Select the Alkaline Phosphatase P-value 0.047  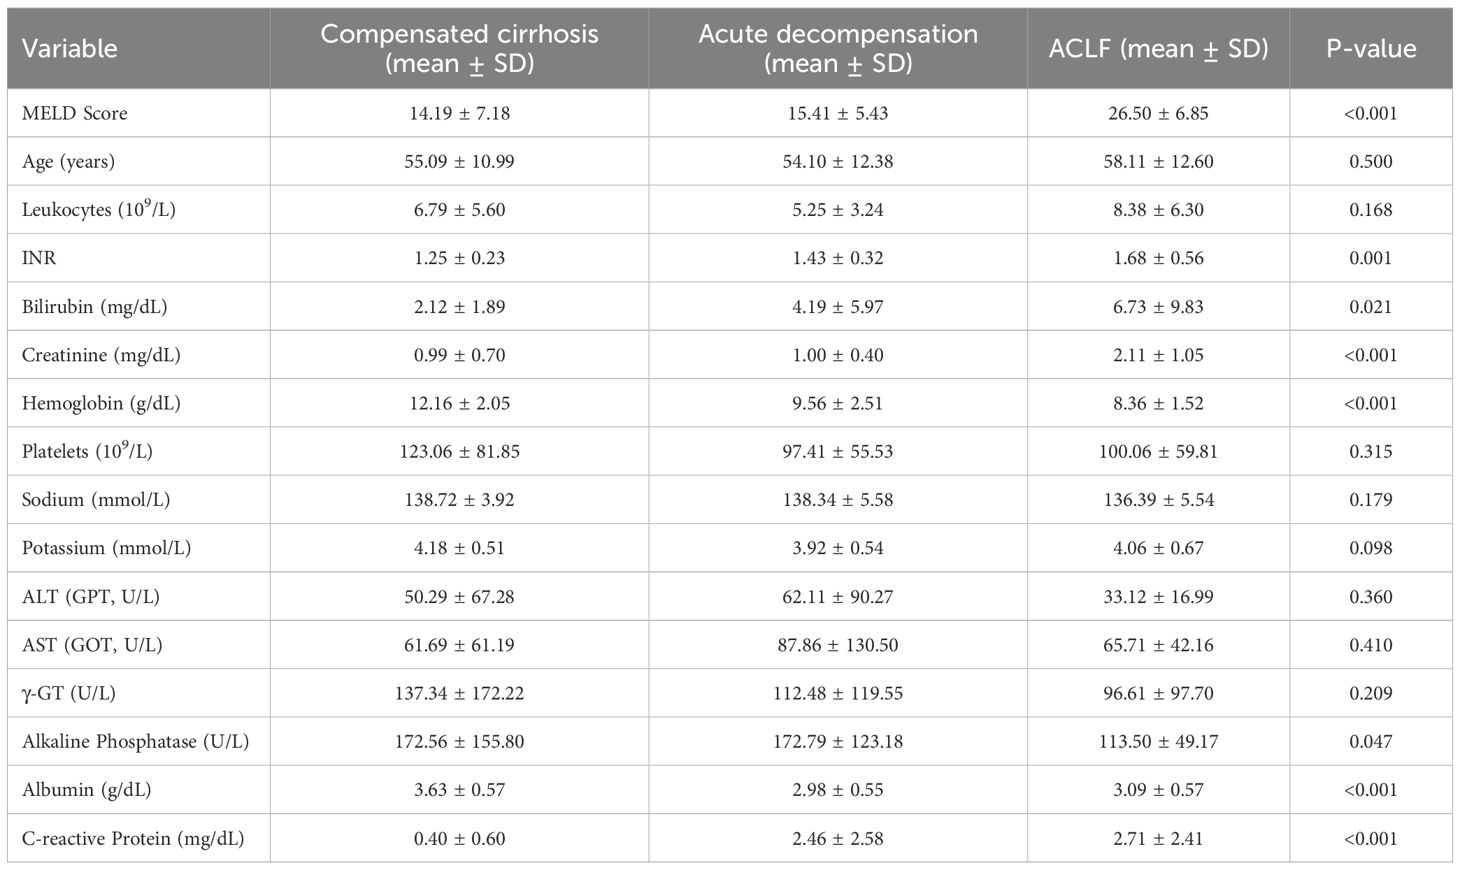[1370, 742]
